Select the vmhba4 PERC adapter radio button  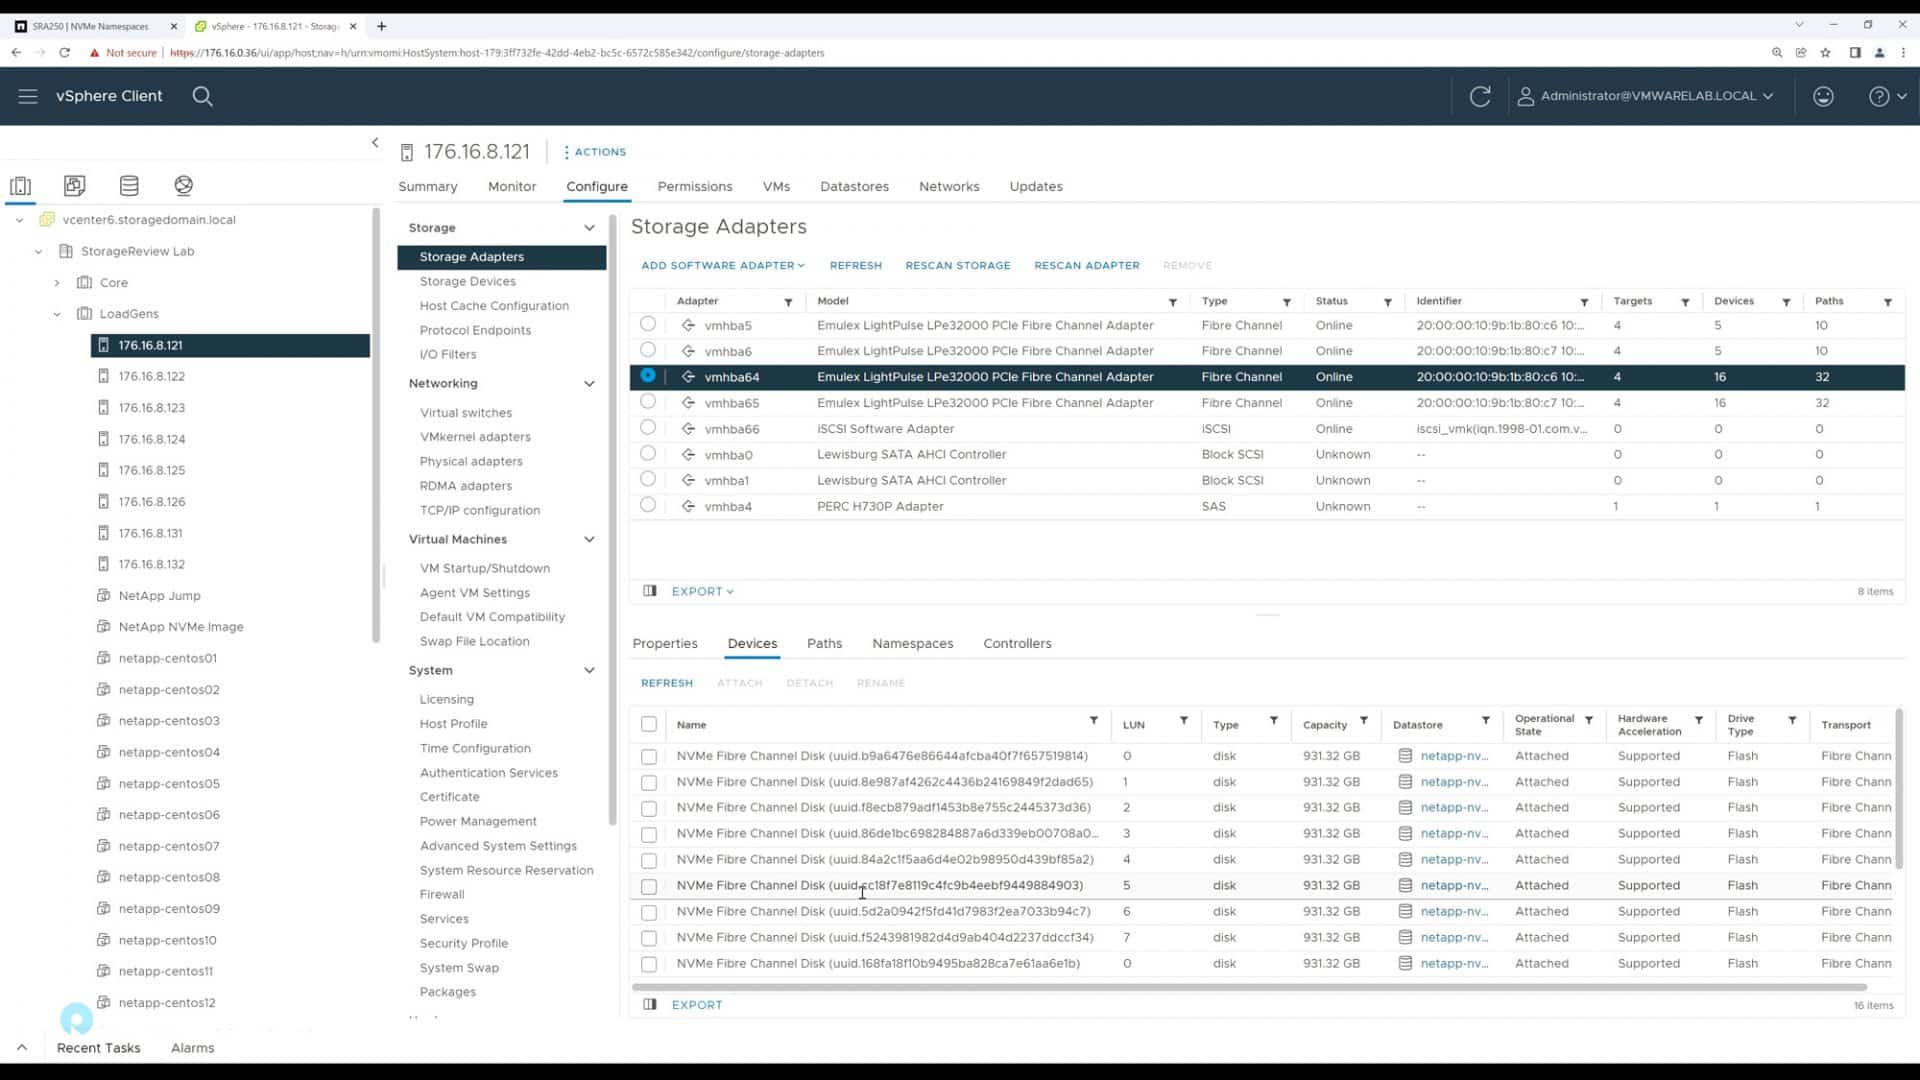(648, 505)
